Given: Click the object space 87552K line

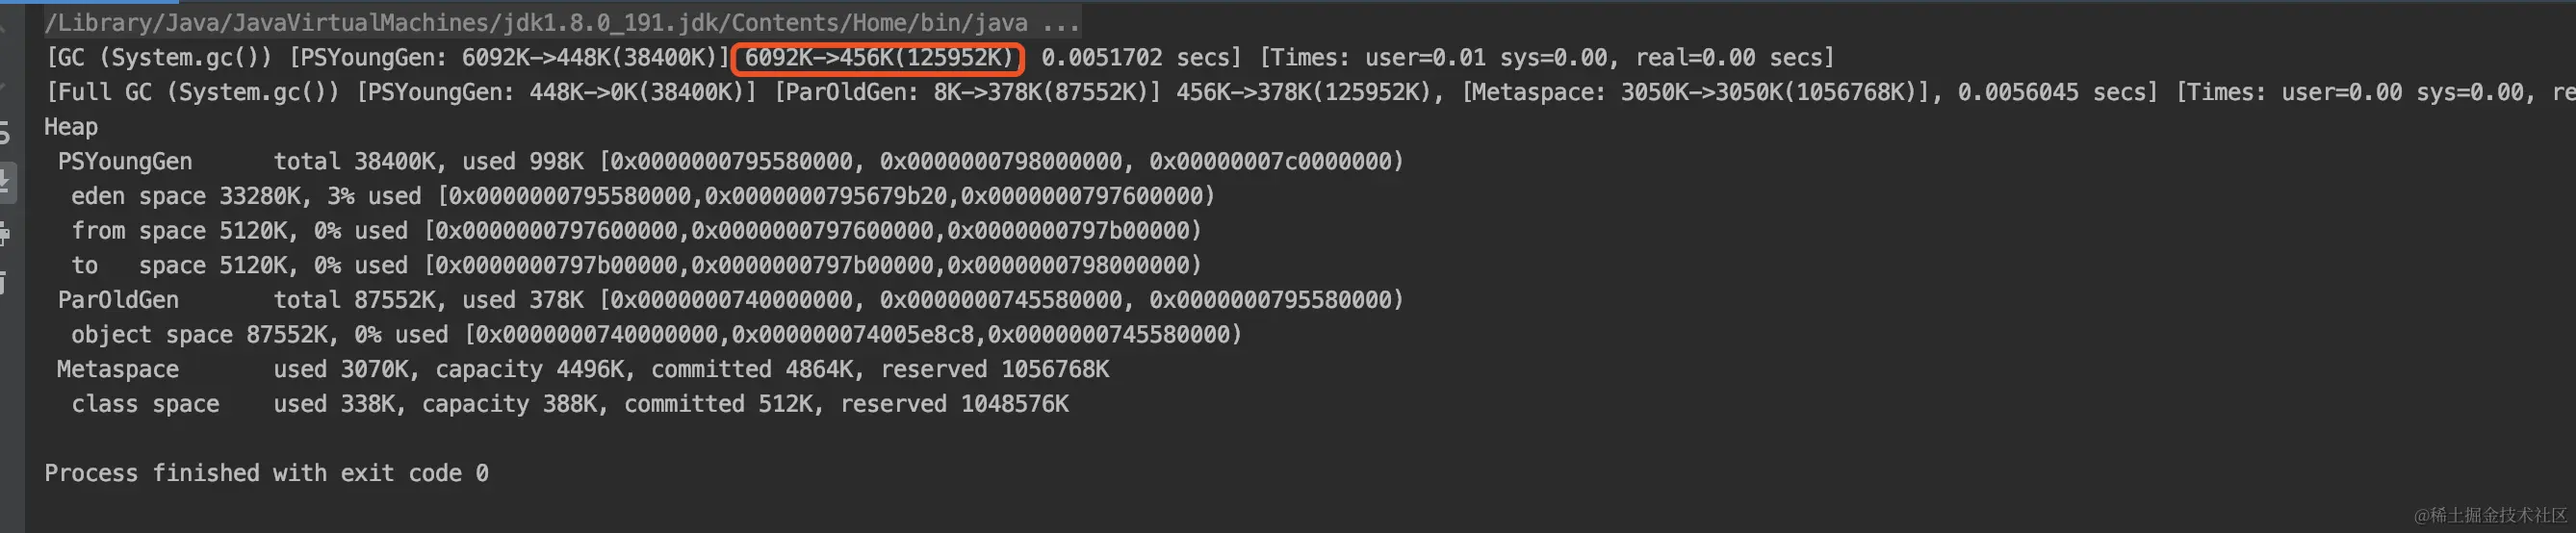Looking at the screenshot, I should pos(656,335).
